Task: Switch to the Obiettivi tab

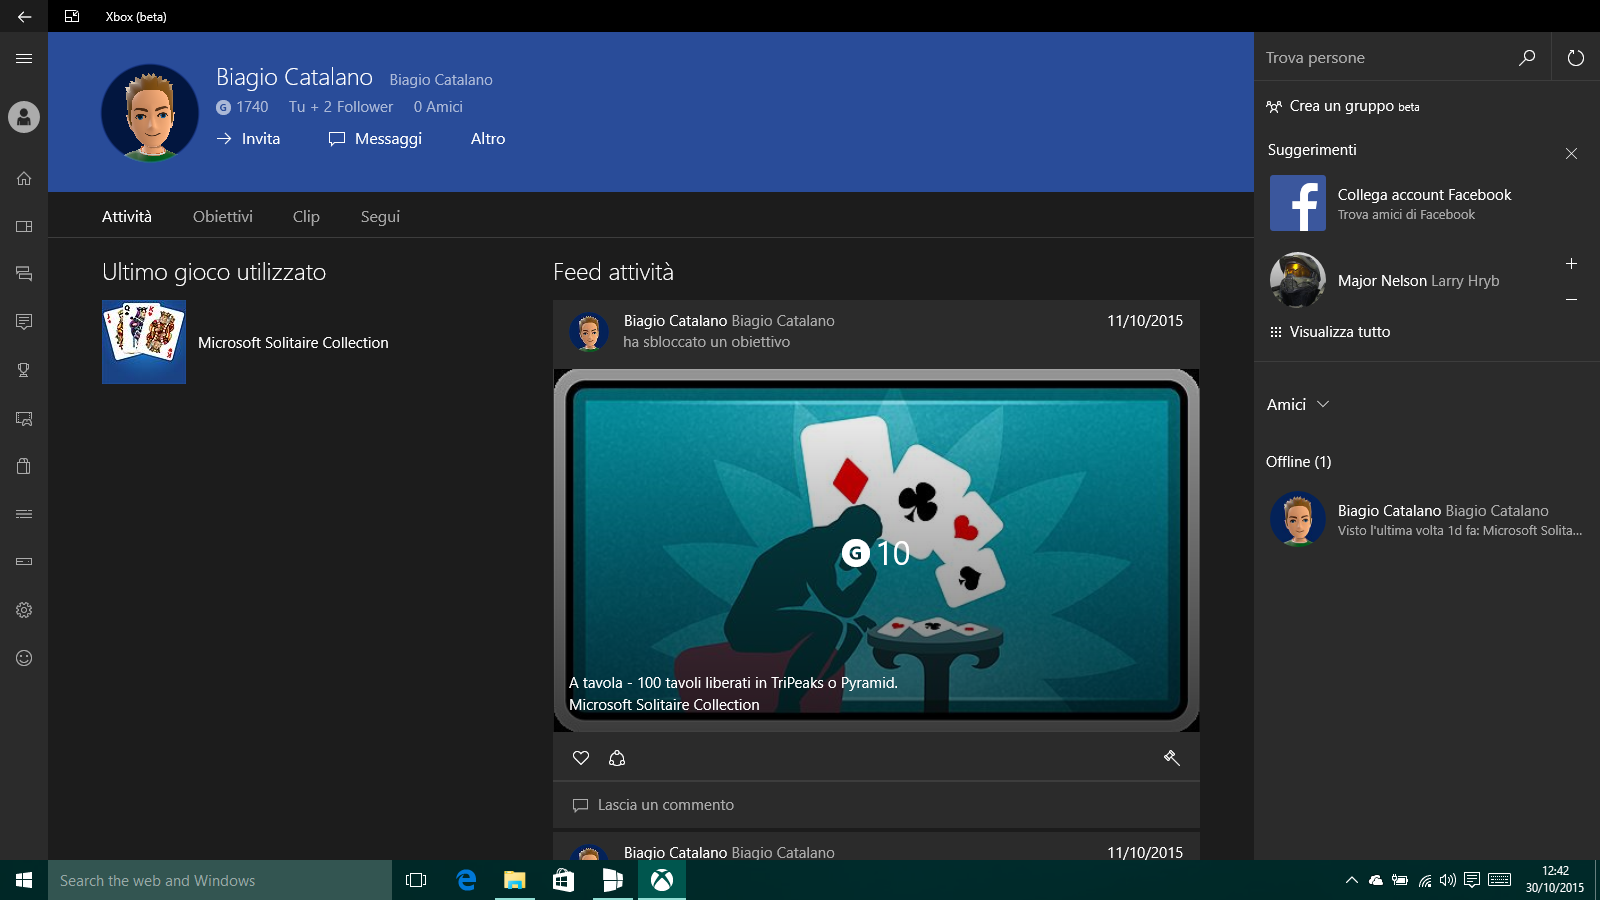Action: 223,216
